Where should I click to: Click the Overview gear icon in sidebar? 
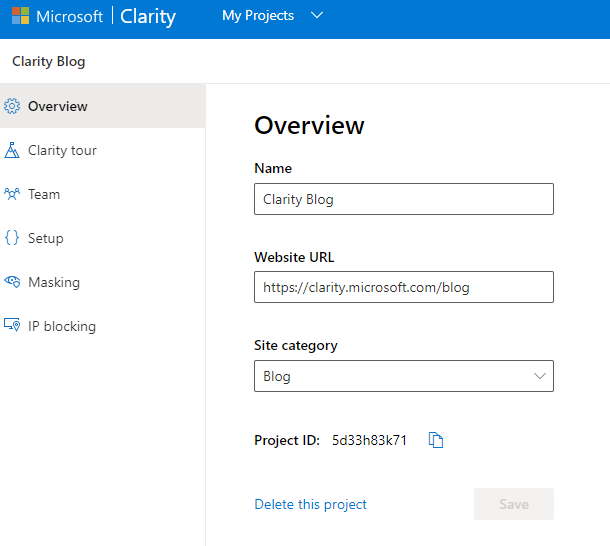(x=12, y=106)
